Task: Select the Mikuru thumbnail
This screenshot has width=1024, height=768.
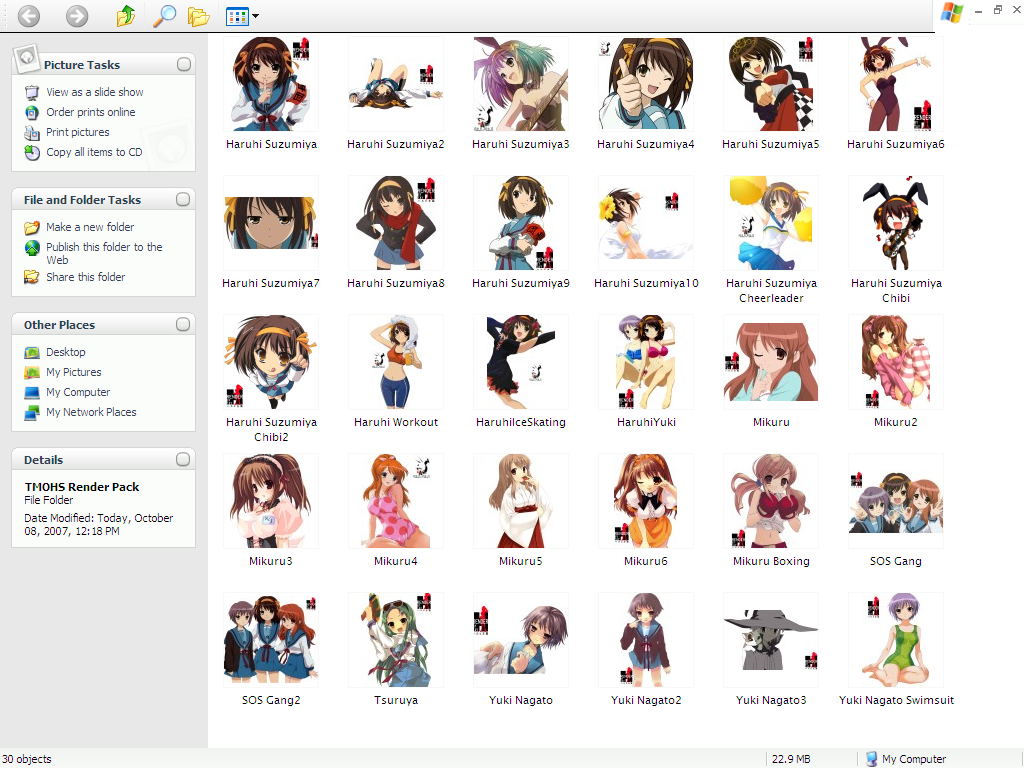Action: pyautogui.click(x=771, y=362)
